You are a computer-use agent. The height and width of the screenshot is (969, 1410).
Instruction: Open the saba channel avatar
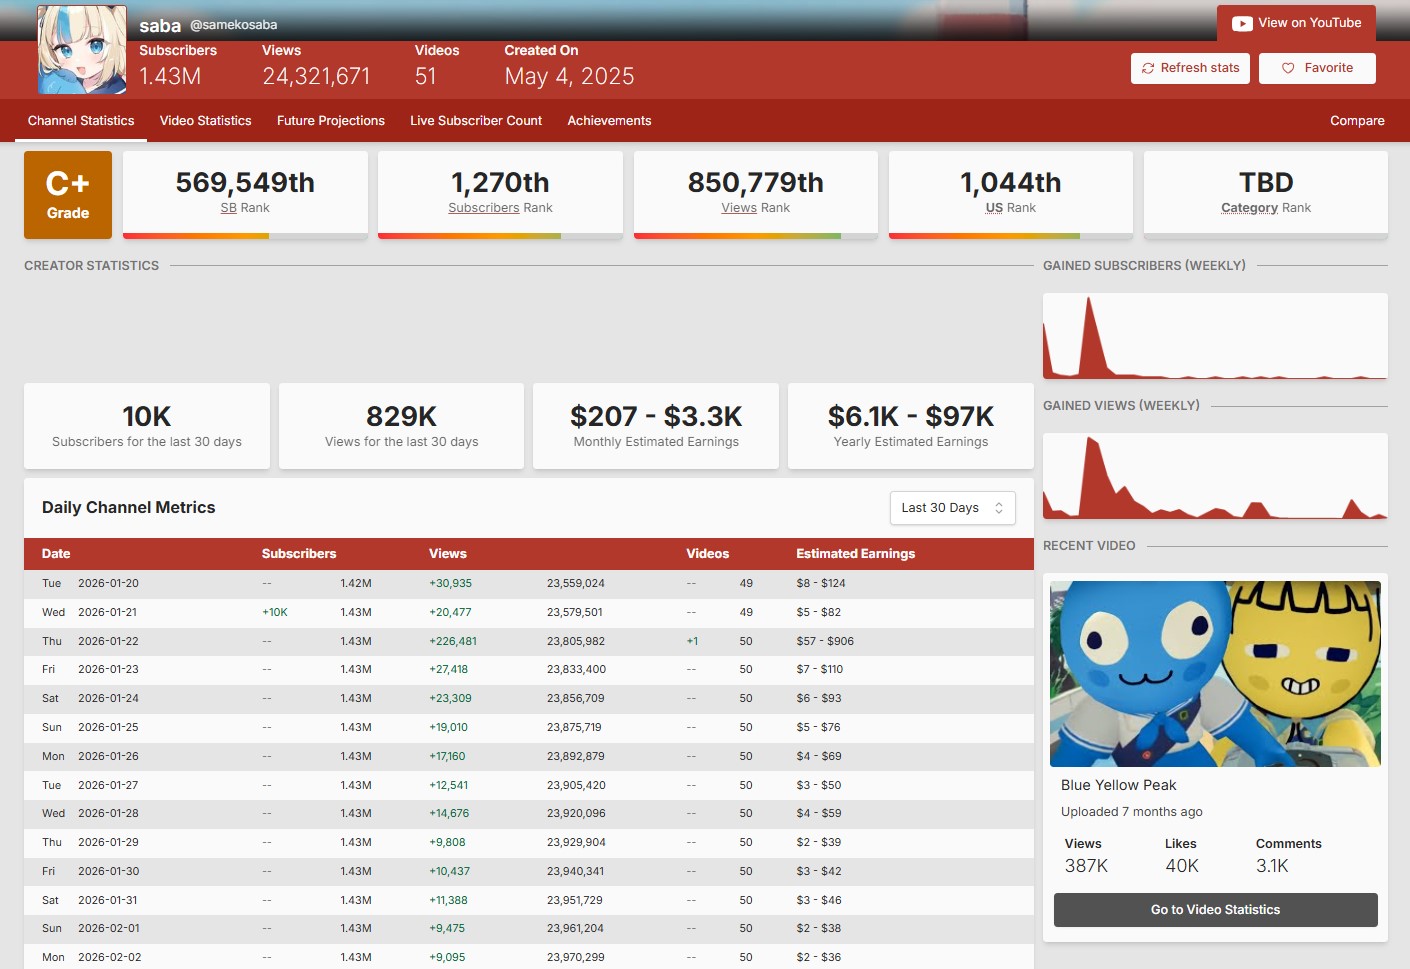click(x=82, y=49)
